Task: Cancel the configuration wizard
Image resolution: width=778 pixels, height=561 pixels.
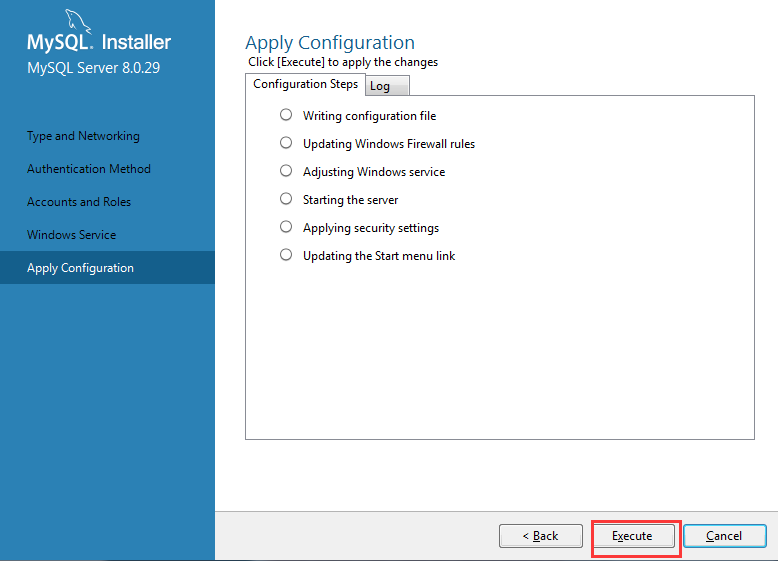Action: [x=724, y=536]
